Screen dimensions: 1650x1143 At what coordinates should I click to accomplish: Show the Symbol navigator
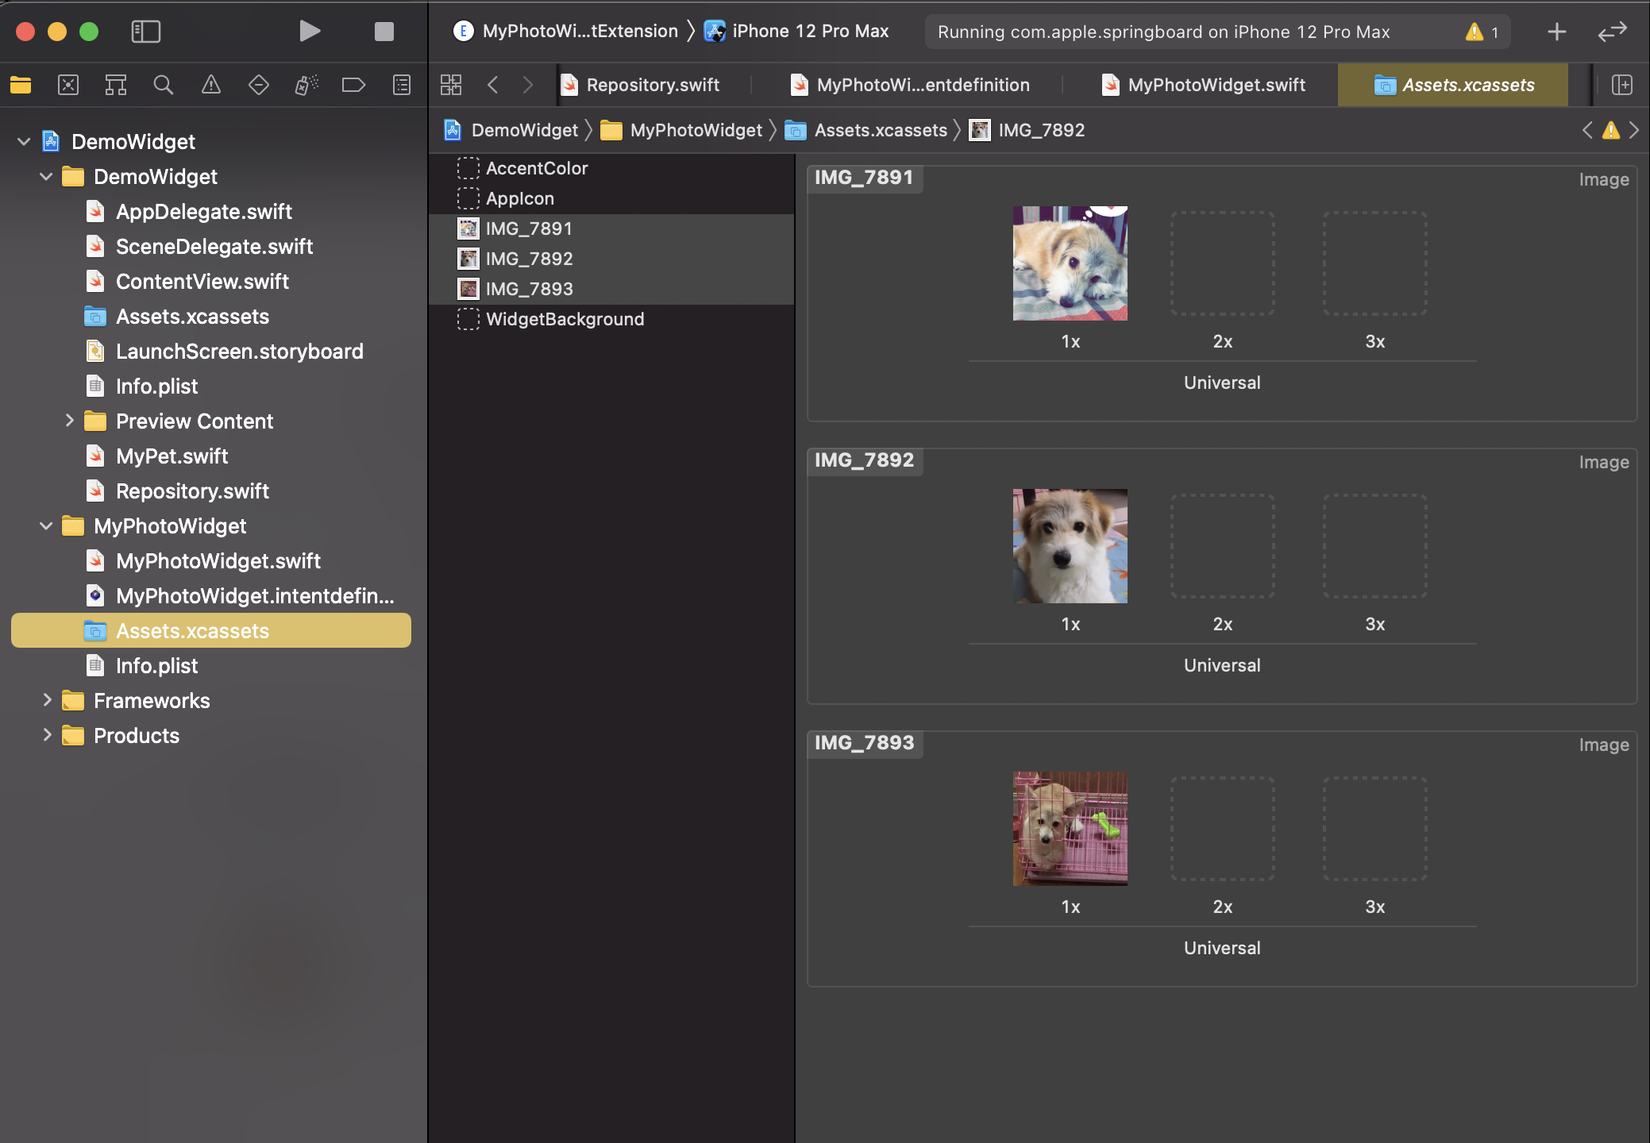(116, 85)
